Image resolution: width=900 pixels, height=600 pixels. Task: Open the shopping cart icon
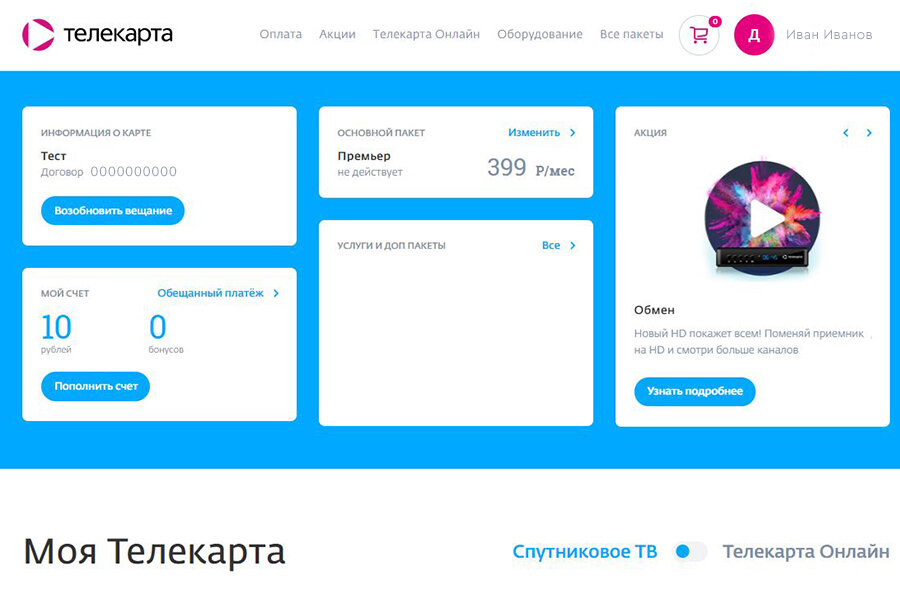click(699, 35)
